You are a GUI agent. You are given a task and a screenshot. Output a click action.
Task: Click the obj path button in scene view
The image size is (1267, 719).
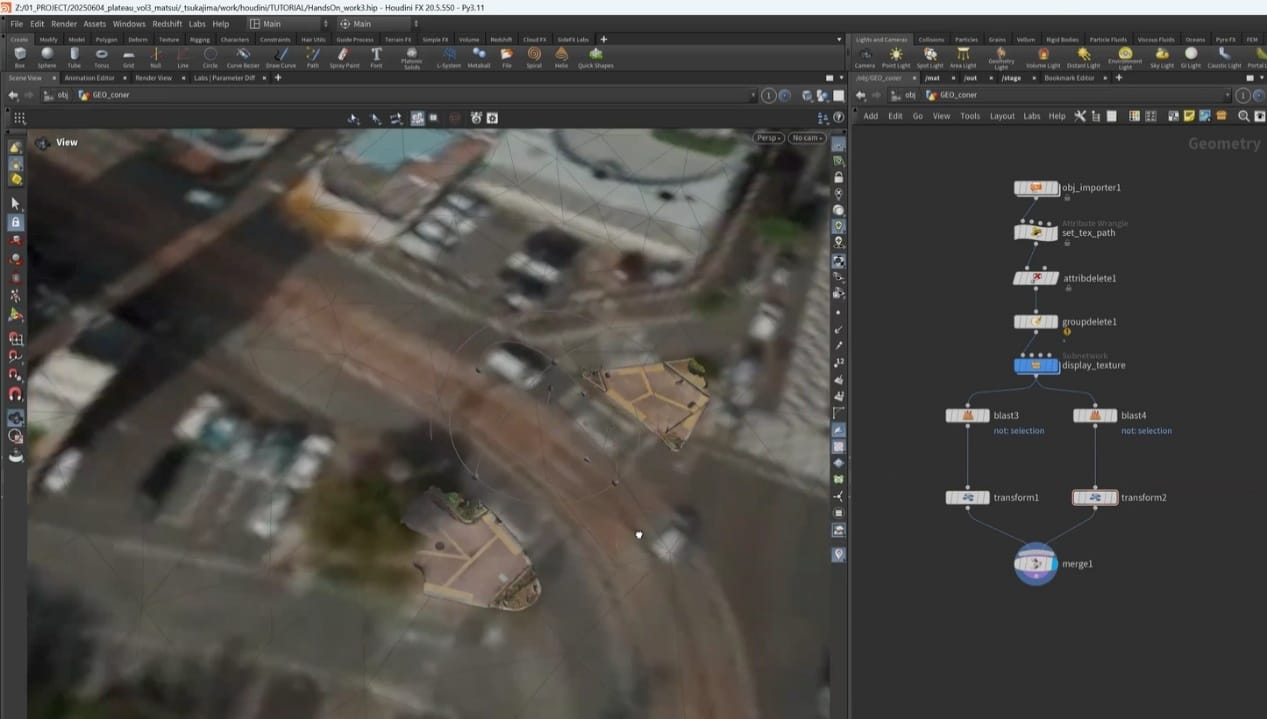pos(62,95)
